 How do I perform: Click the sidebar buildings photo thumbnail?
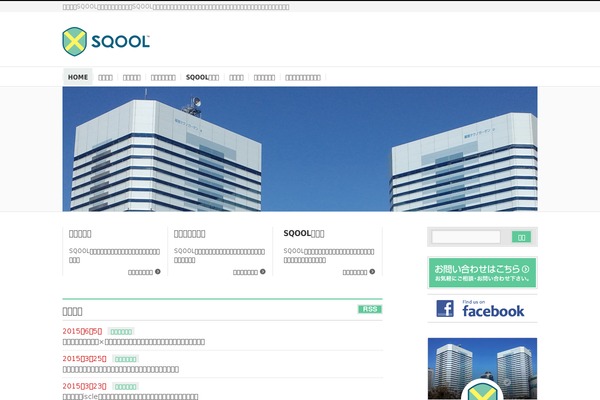point(482,369)
